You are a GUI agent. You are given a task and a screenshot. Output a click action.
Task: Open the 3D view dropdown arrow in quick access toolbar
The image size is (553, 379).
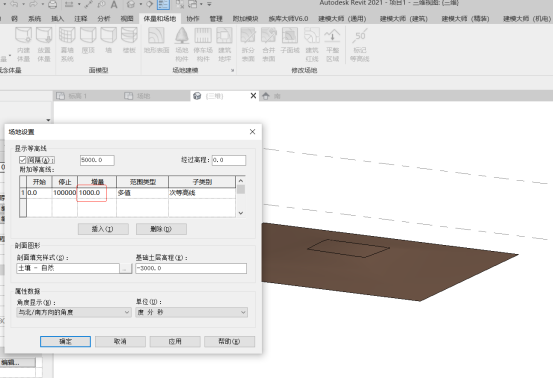coord(140,4)
